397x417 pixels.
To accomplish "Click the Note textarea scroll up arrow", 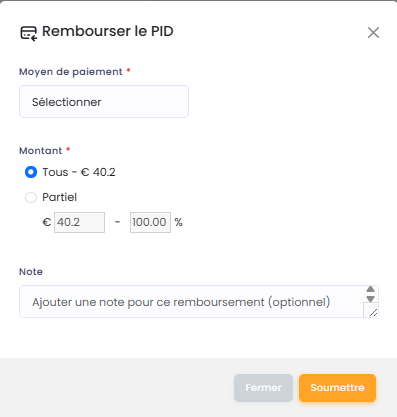I will [370, 289].
